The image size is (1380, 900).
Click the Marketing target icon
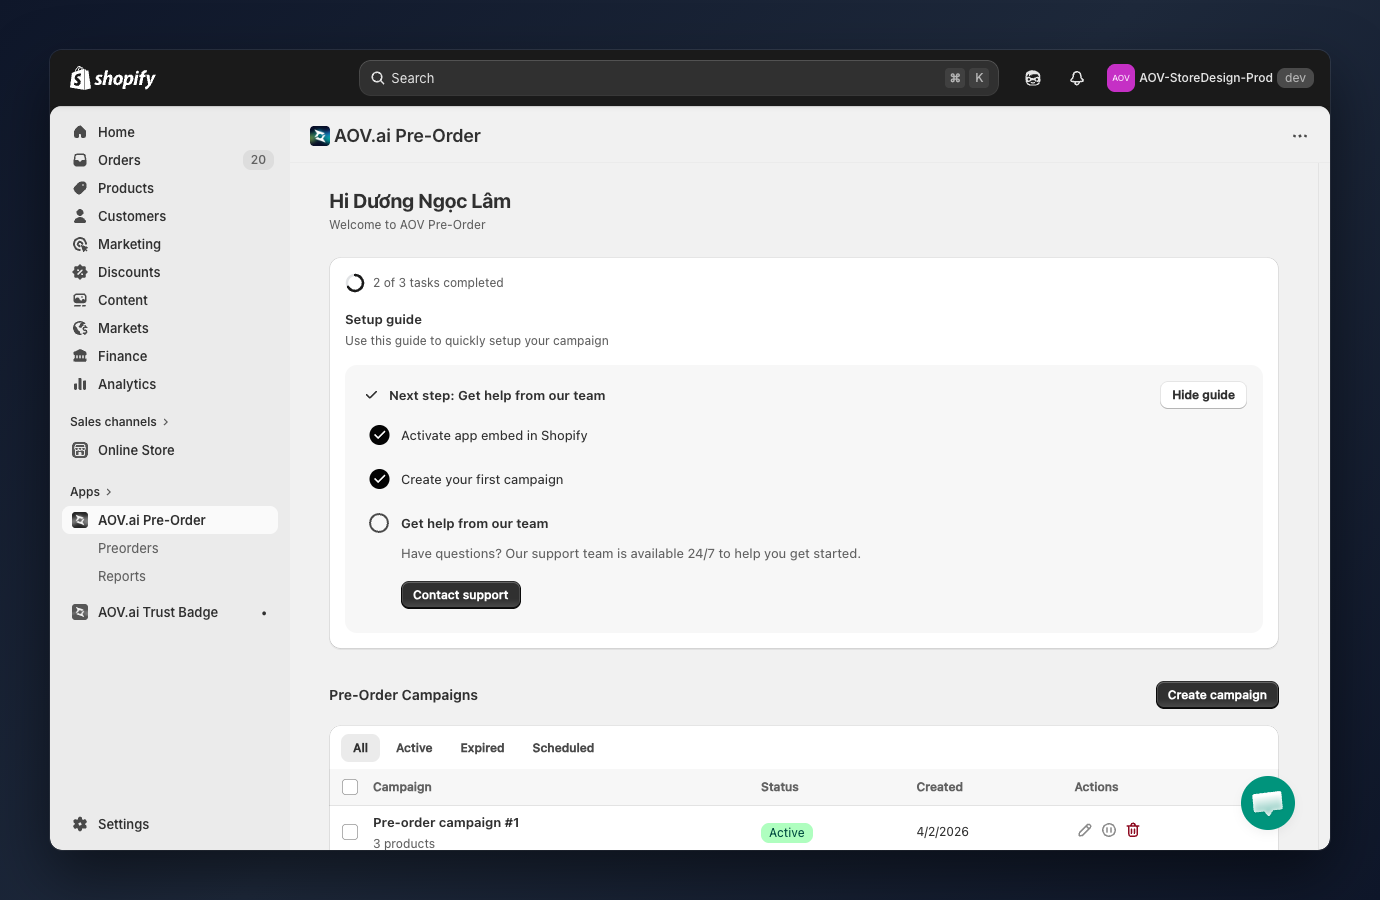pos(80,244)
